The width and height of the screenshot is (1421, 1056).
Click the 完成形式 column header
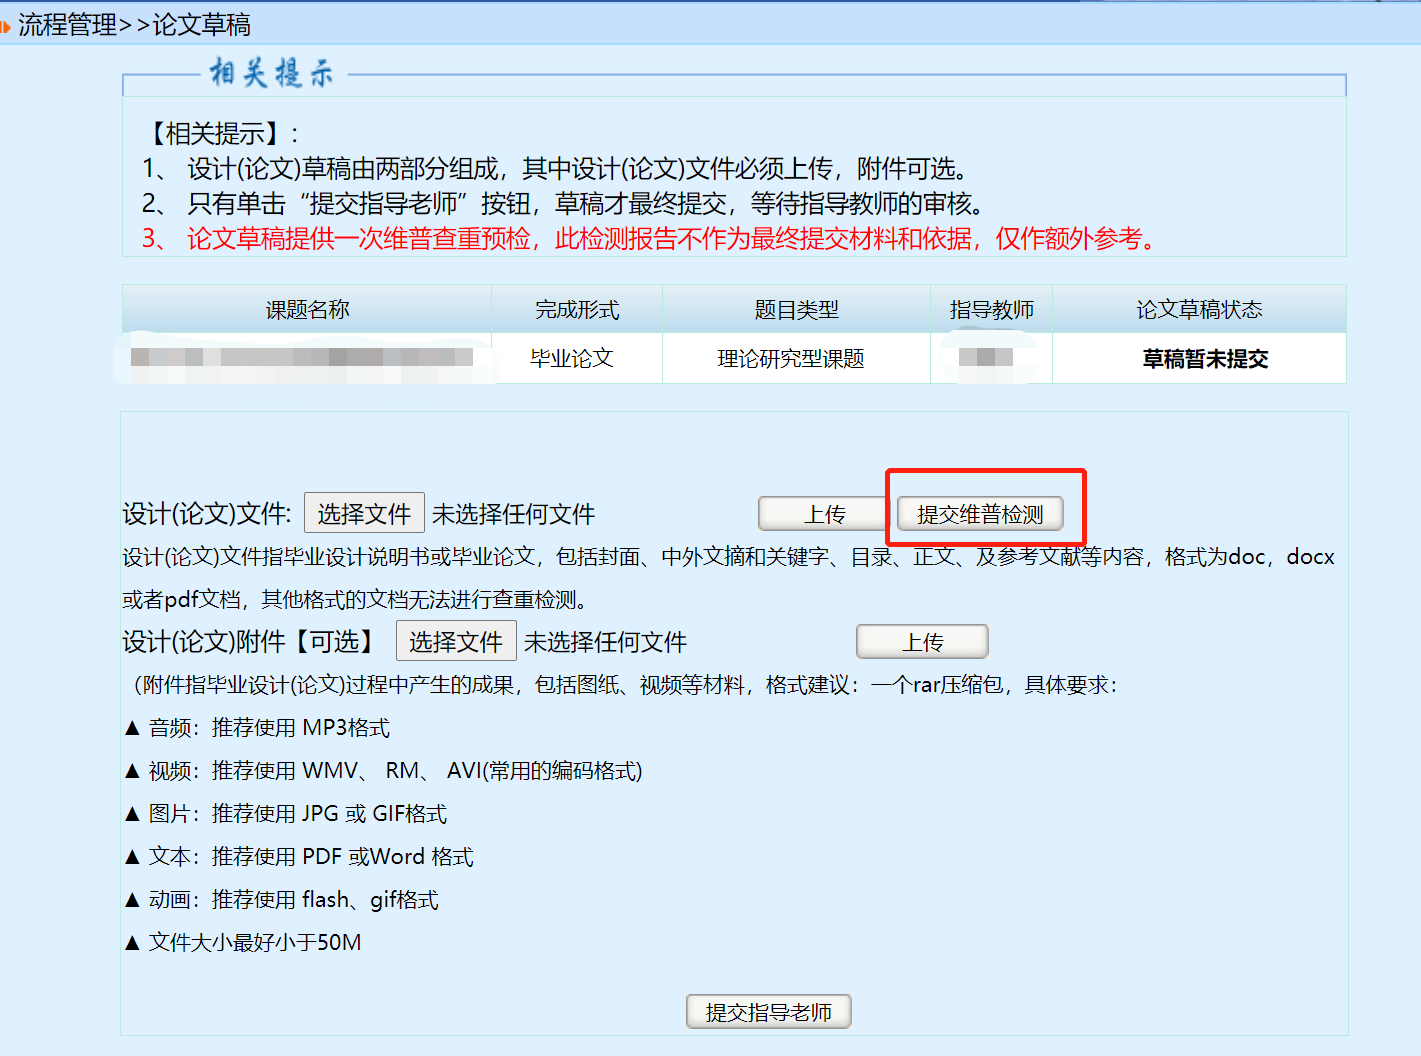point(577,310)
